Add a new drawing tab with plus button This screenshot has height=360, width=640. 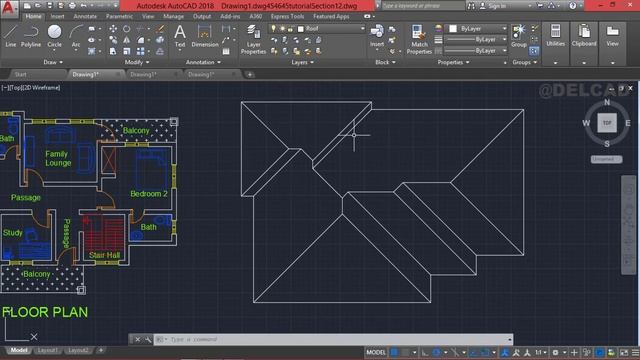click(249, 74)
